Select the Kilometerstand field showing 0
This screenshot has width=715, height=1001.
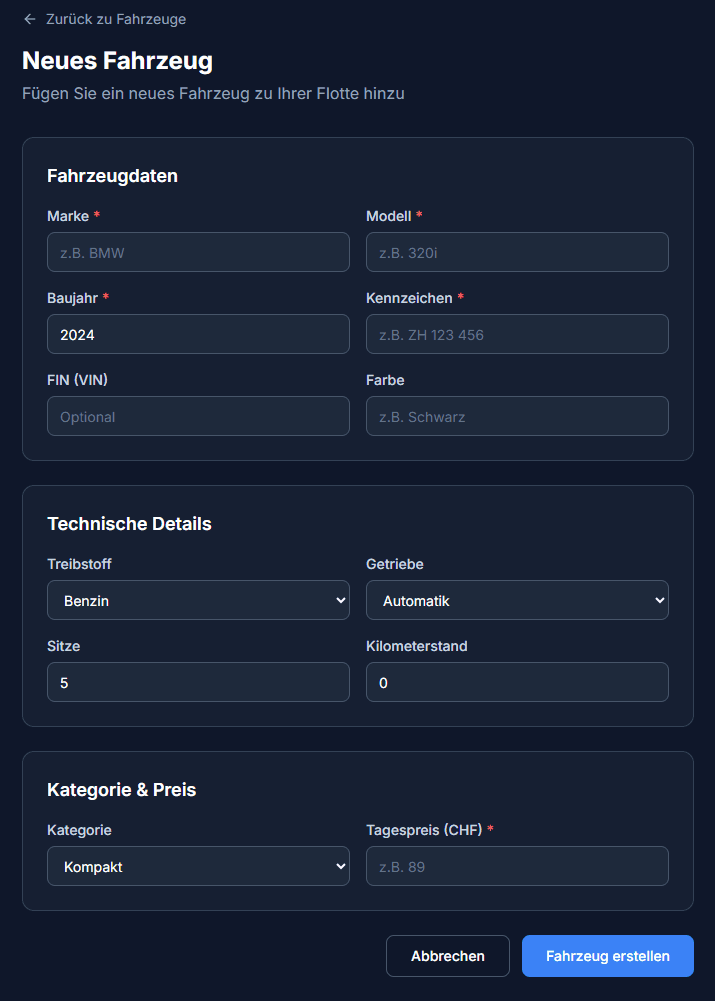(517, 682)
